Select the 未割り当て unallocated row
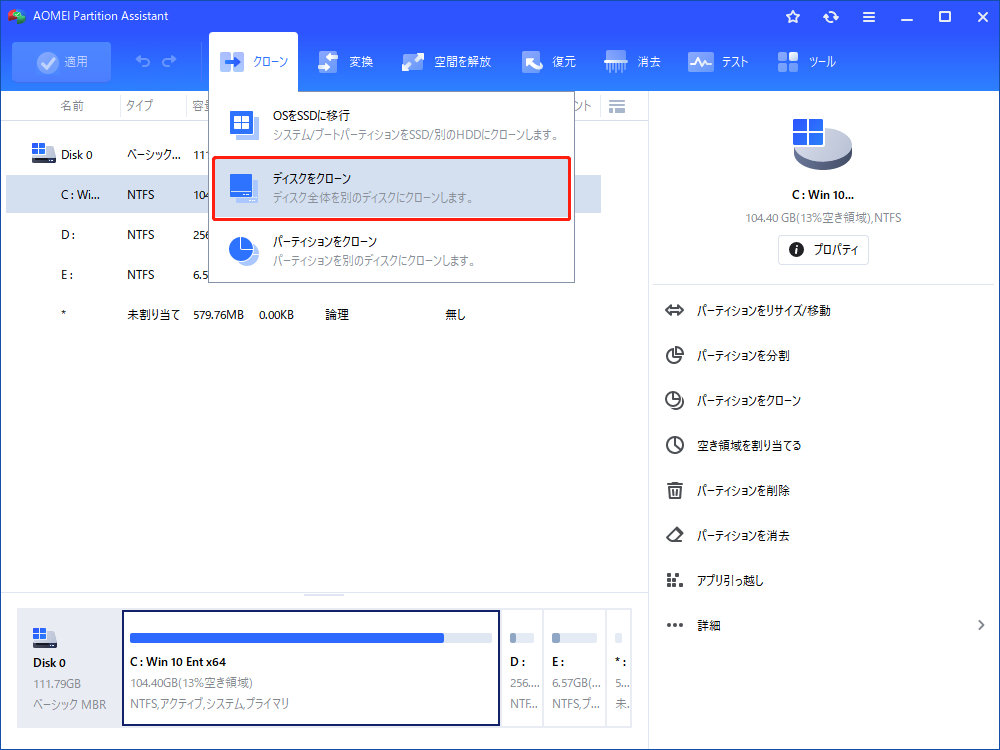This screenshot has height=750, width=1000. pyautogui.click(x=304, y=314)
